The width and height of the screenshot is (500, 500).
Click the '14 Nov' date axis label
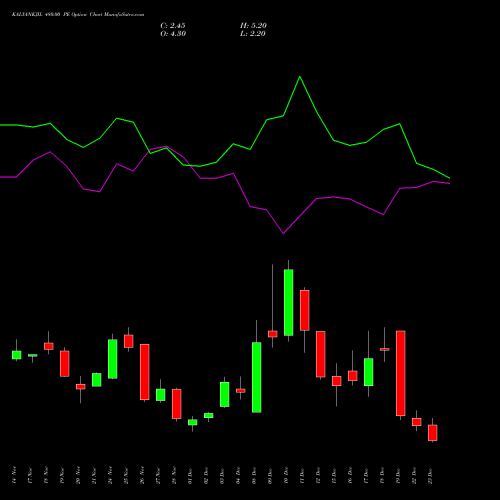coord(14,475)
